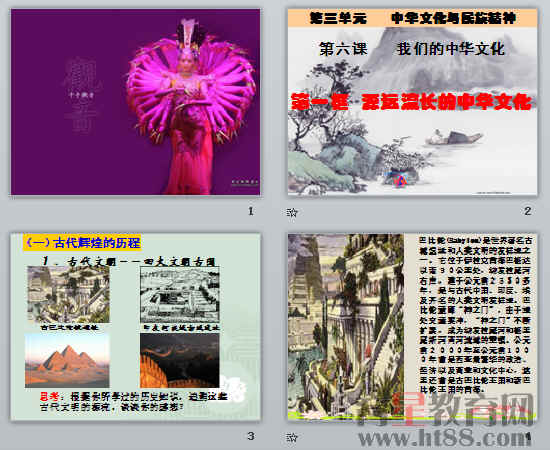This screenshot has width=550, height=450.
Task: Click the animation star icon under slide 2
Action: pos(291,212)
